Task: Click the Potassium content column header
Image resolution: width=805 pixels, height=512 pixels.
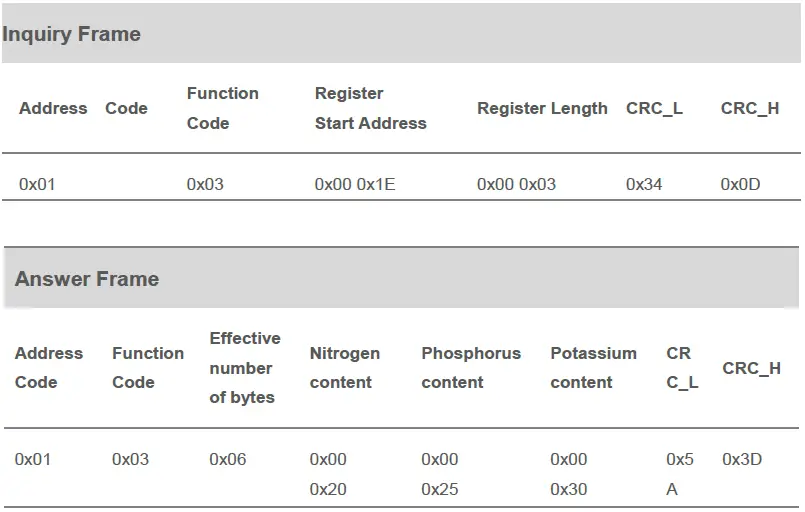Action: pyautogui.click(x=593, y=368)
